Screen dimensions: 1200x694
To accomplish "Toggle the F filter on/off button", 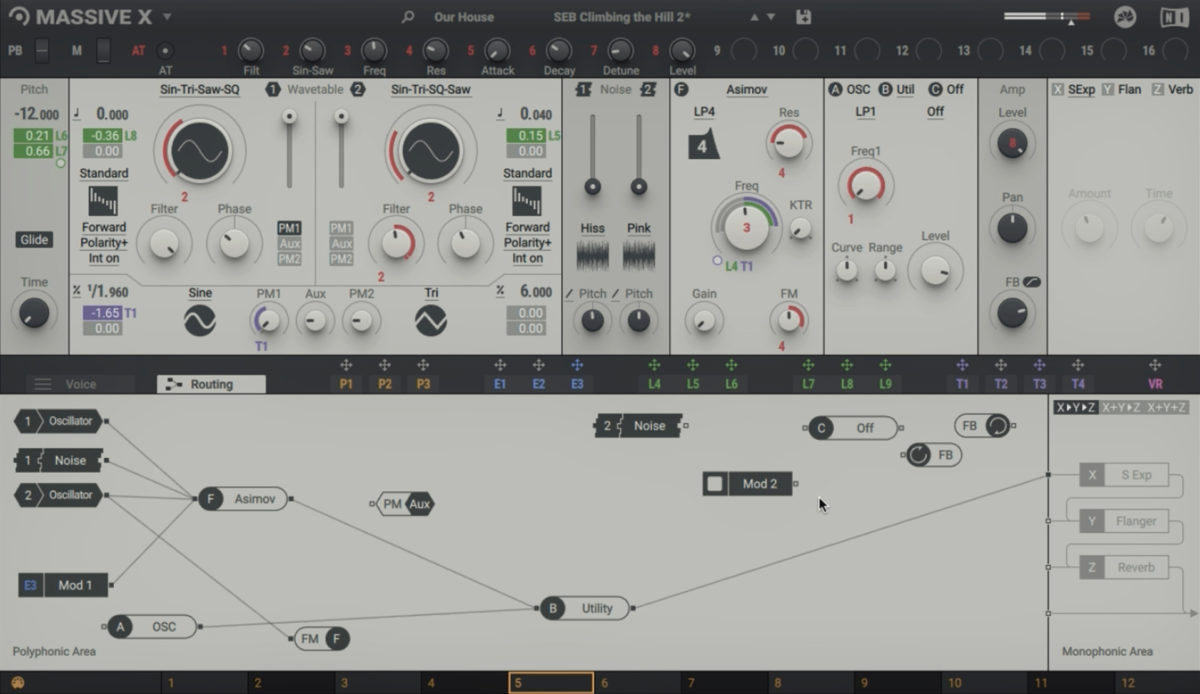I will click(681, 90).
